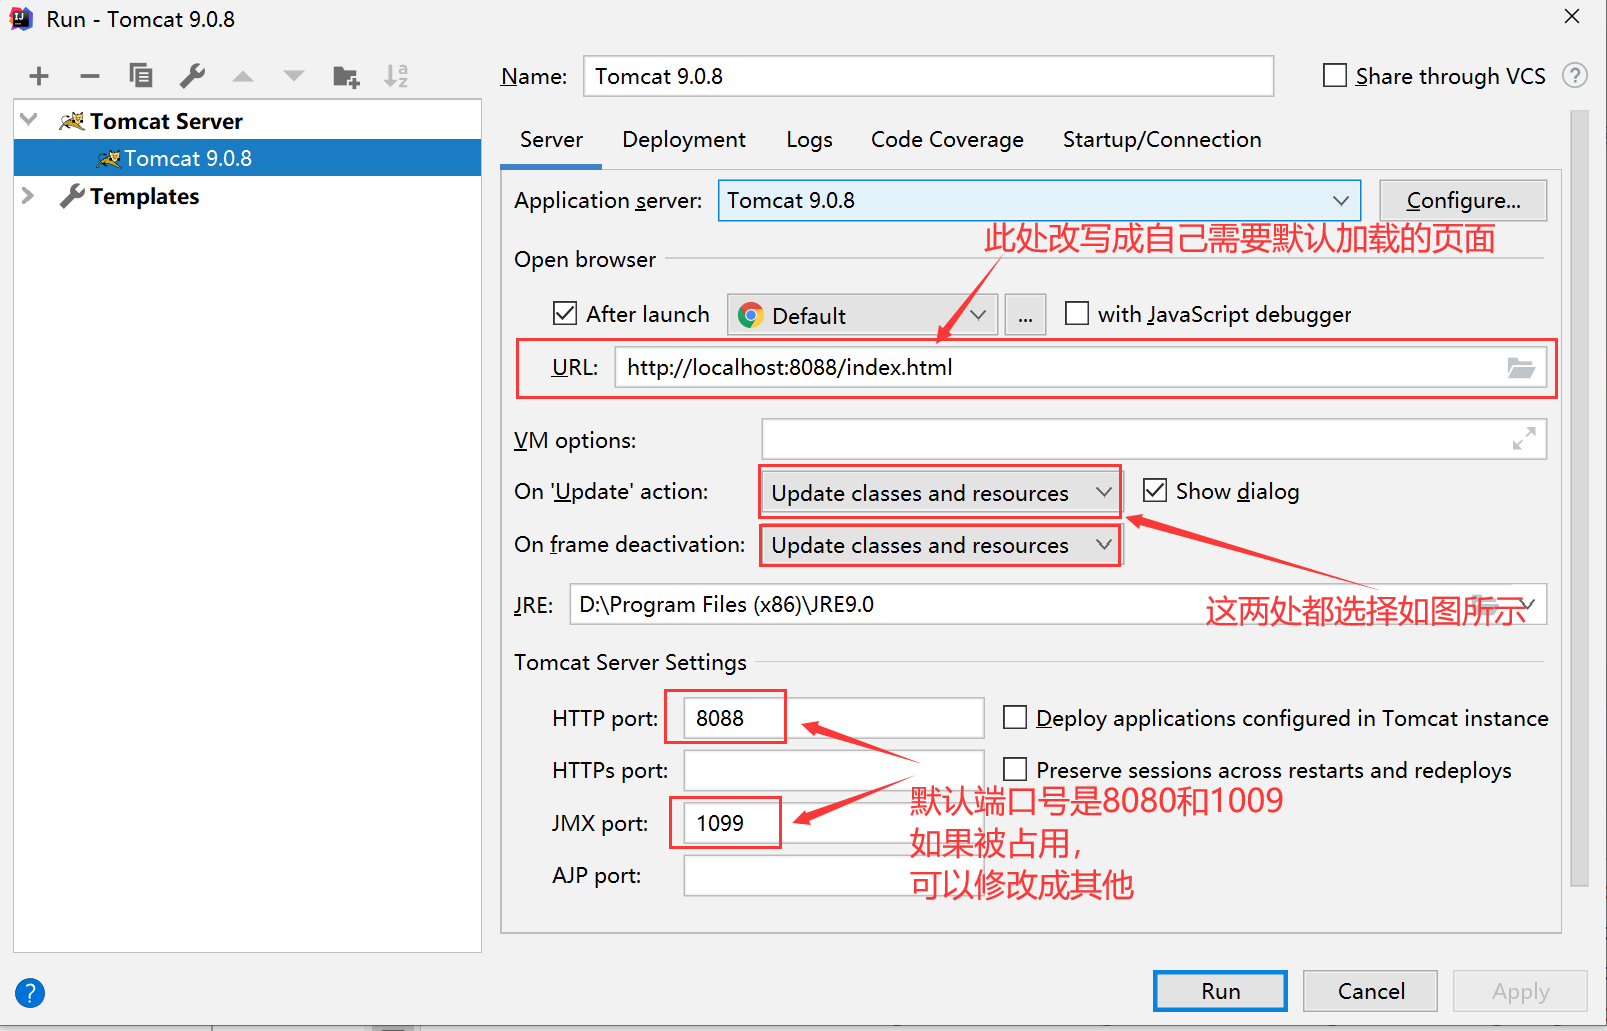Uncheck the After launch checkbox
The height and width of the screenshot is (1031, 1607).
point(565,314)
